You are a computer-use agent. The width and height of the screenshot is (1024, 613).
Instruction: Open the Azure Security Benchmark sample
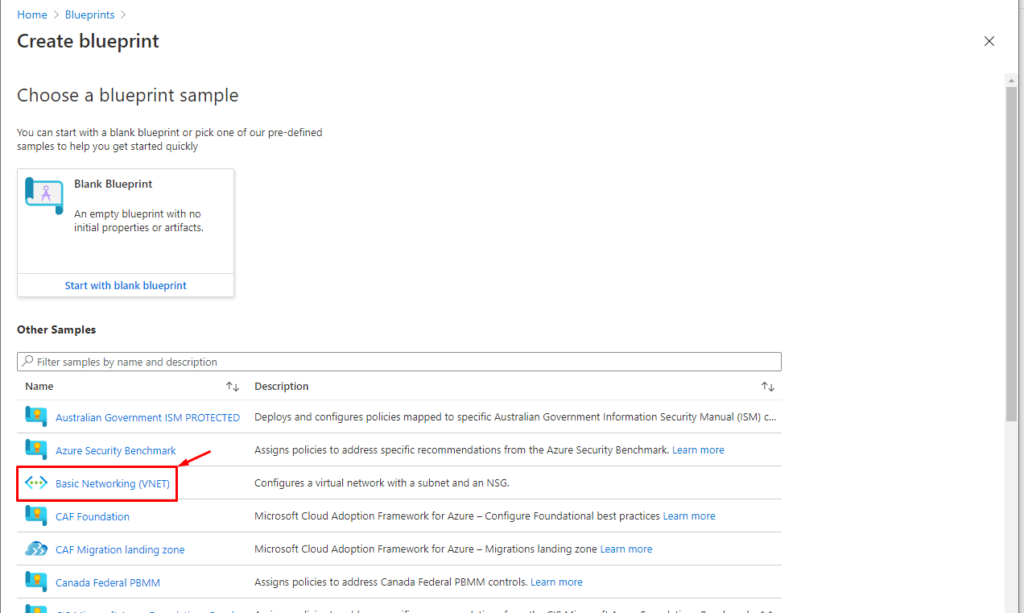(x=116, y=450)
